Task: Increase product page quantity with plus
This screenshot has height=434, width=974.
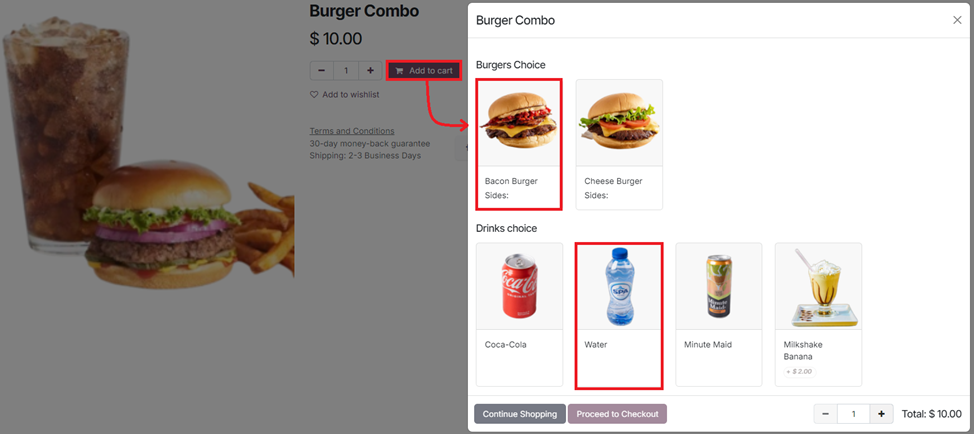Action: (370, 71)
